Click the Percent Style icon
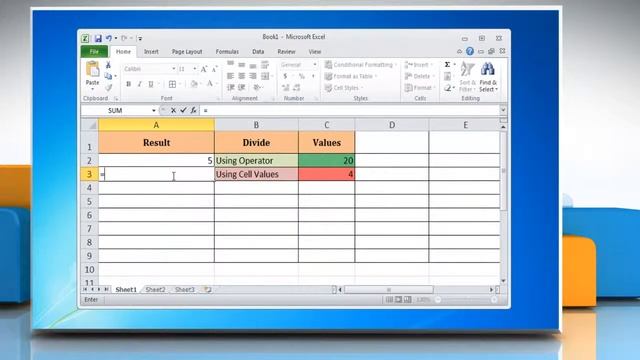The width and height of the screenshot is (640, 360). 302,76
